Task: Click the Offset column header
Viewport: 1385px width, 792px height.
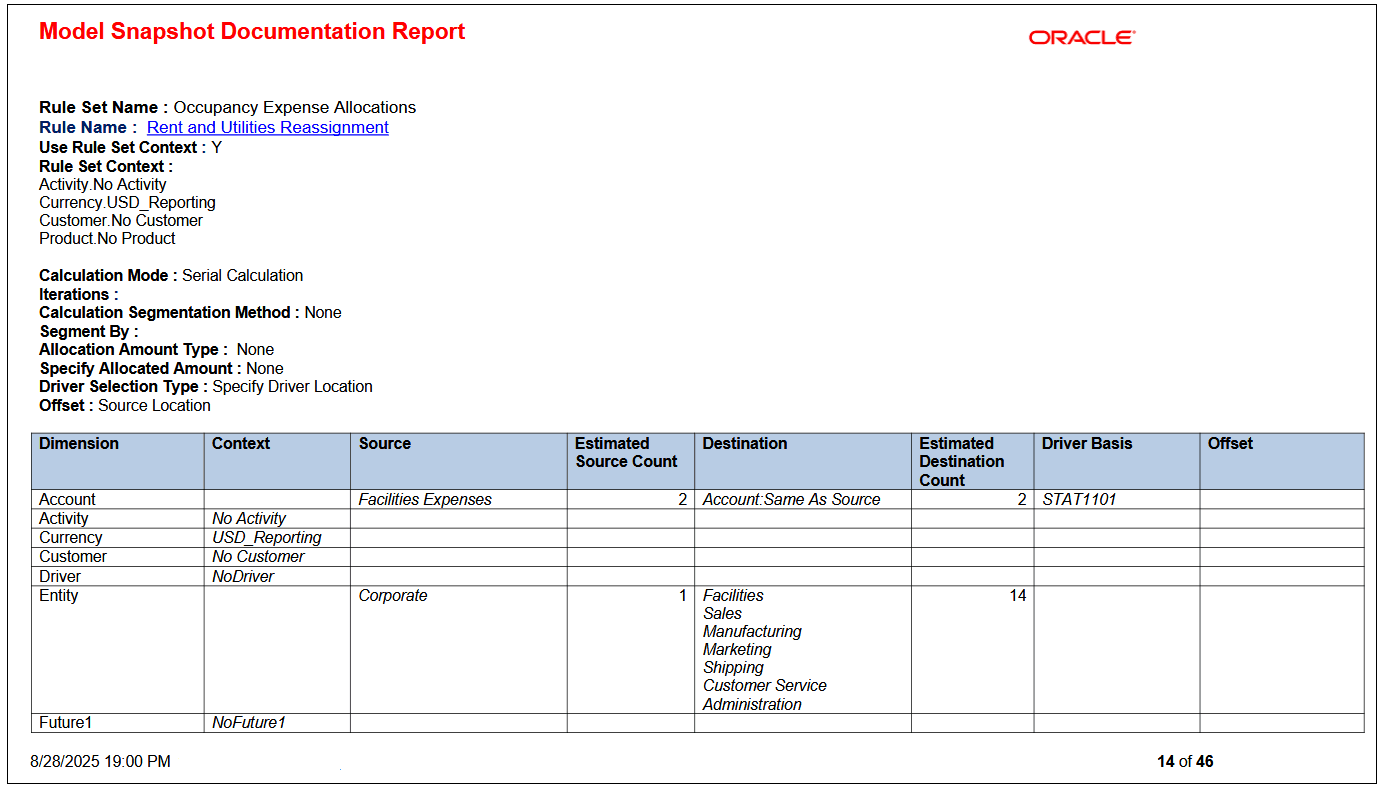Action: click(x=1230, y=443)
